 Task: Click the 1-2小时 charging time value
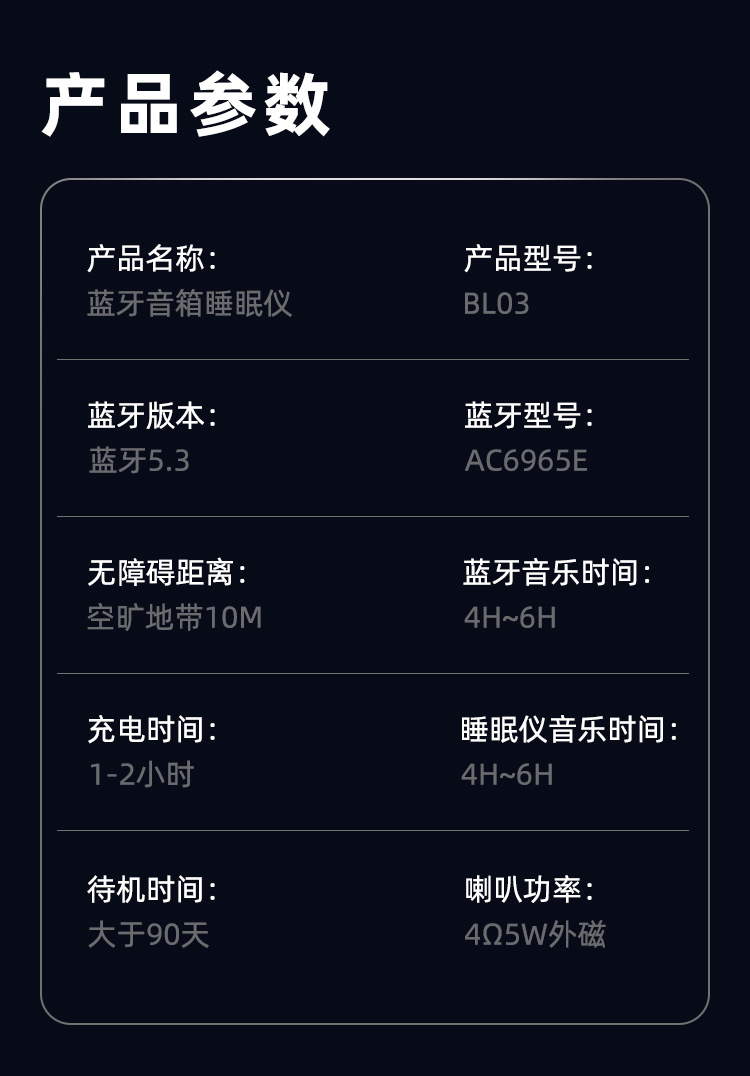point(141,774)
